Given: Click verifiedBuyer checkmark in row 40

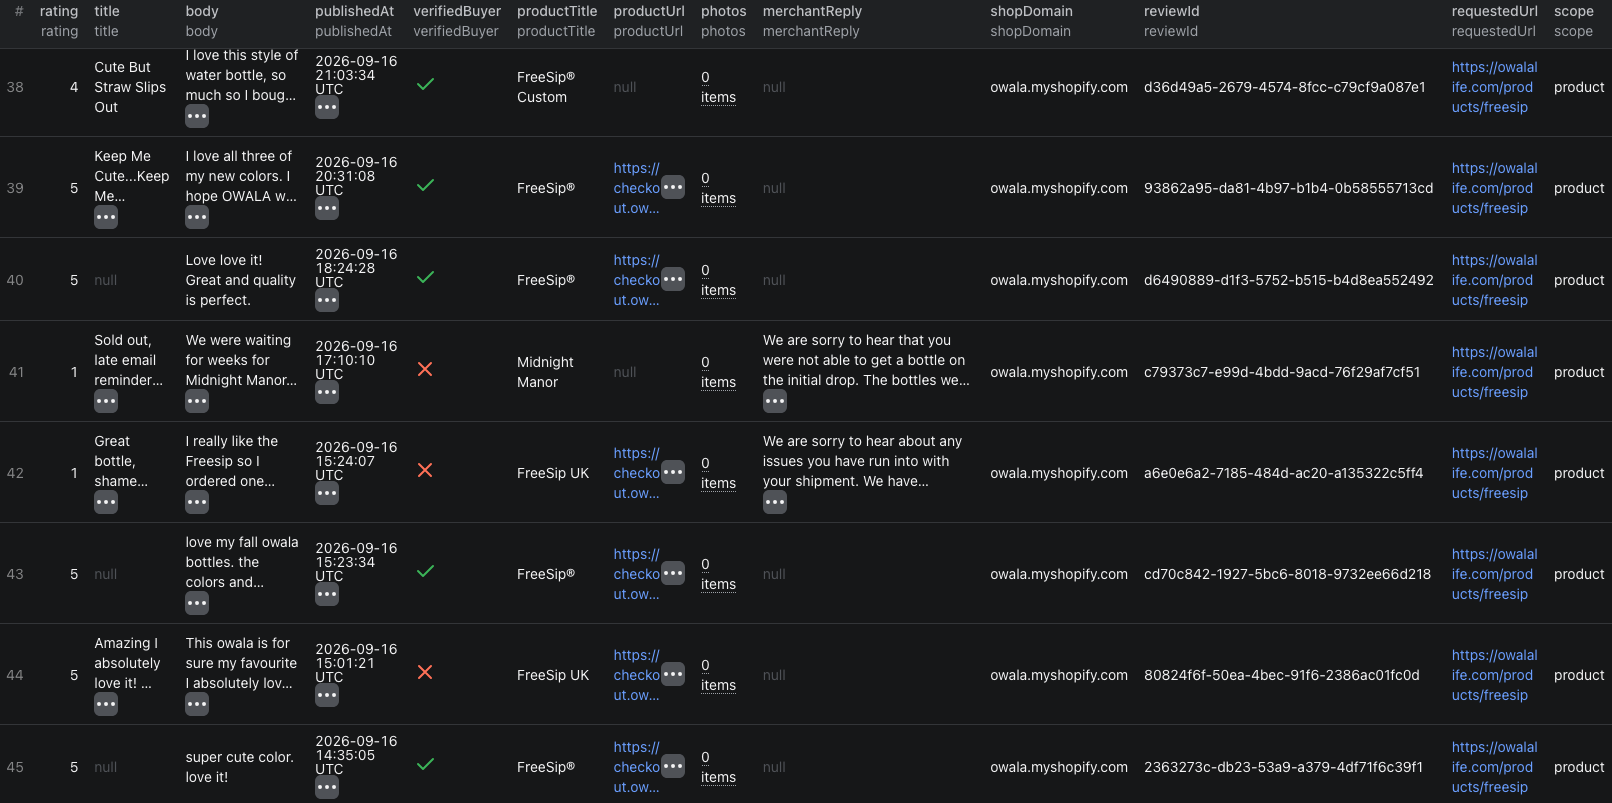Looking at the screenshot, I should (425, 278).
